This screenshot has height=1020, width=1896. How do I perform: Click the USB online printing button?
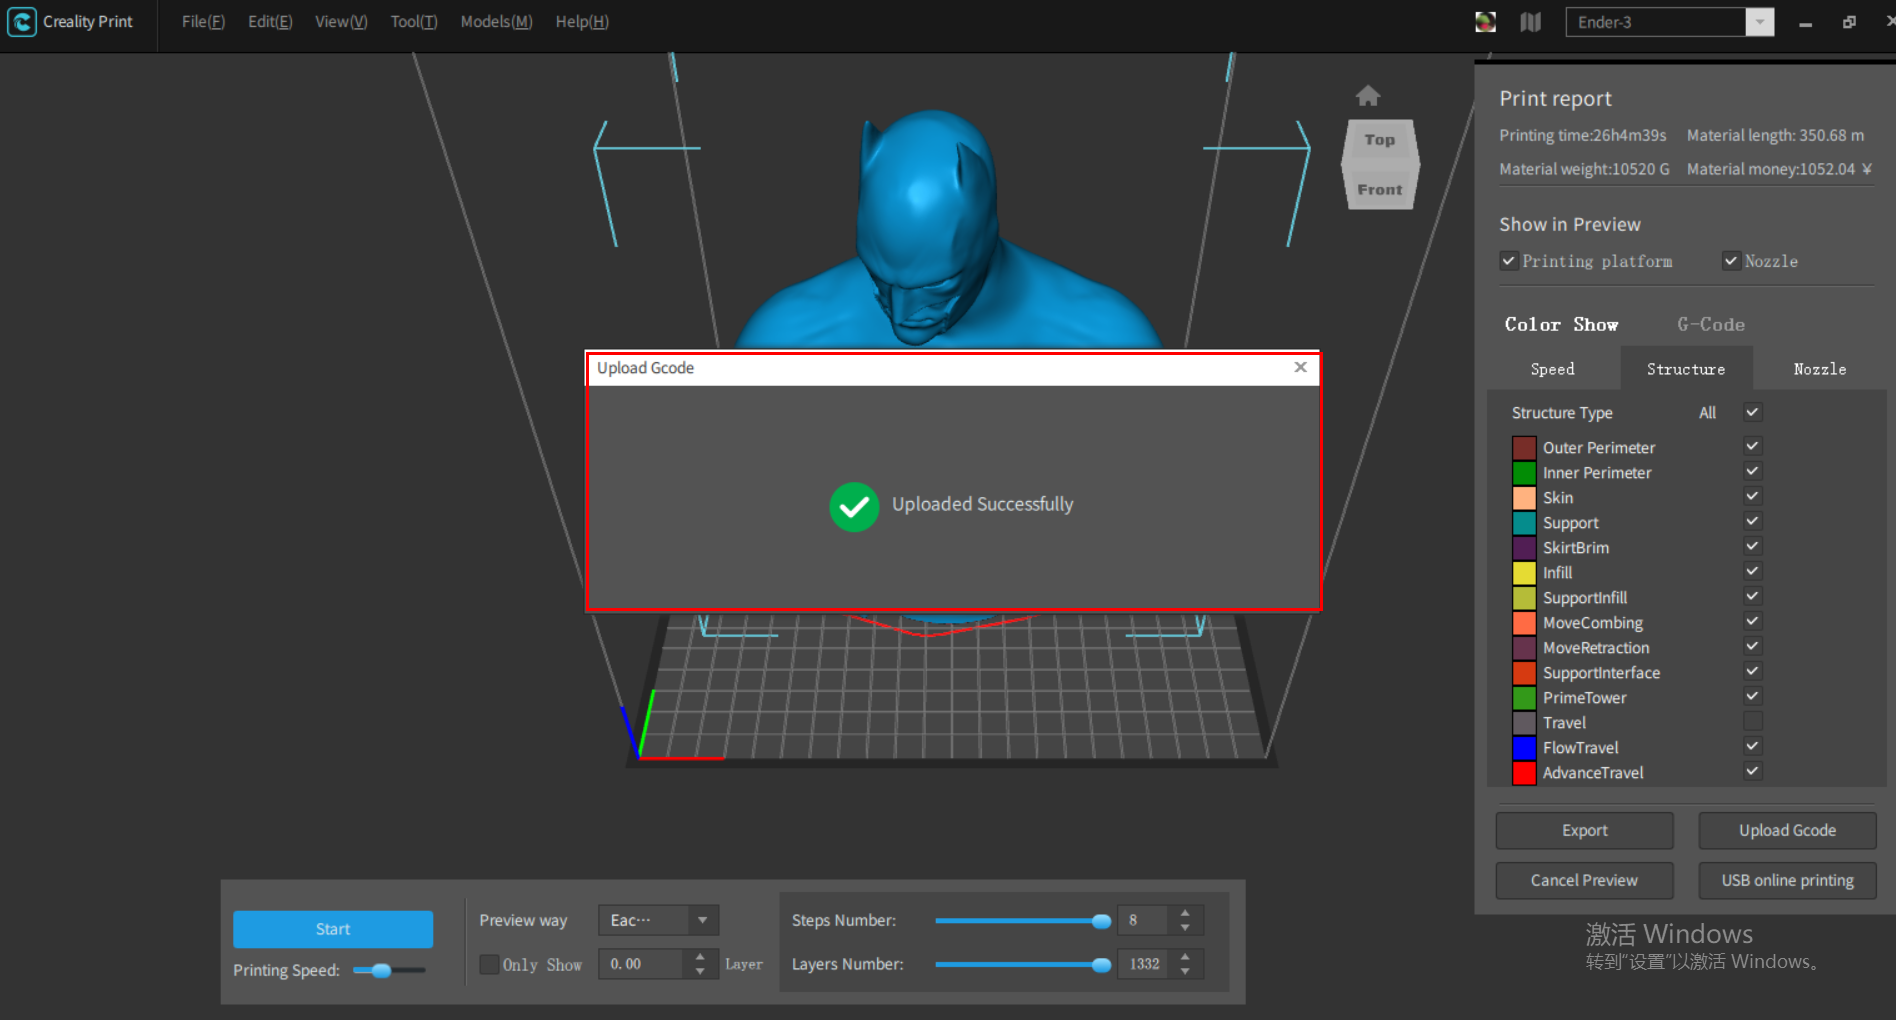pos(1786,880)
